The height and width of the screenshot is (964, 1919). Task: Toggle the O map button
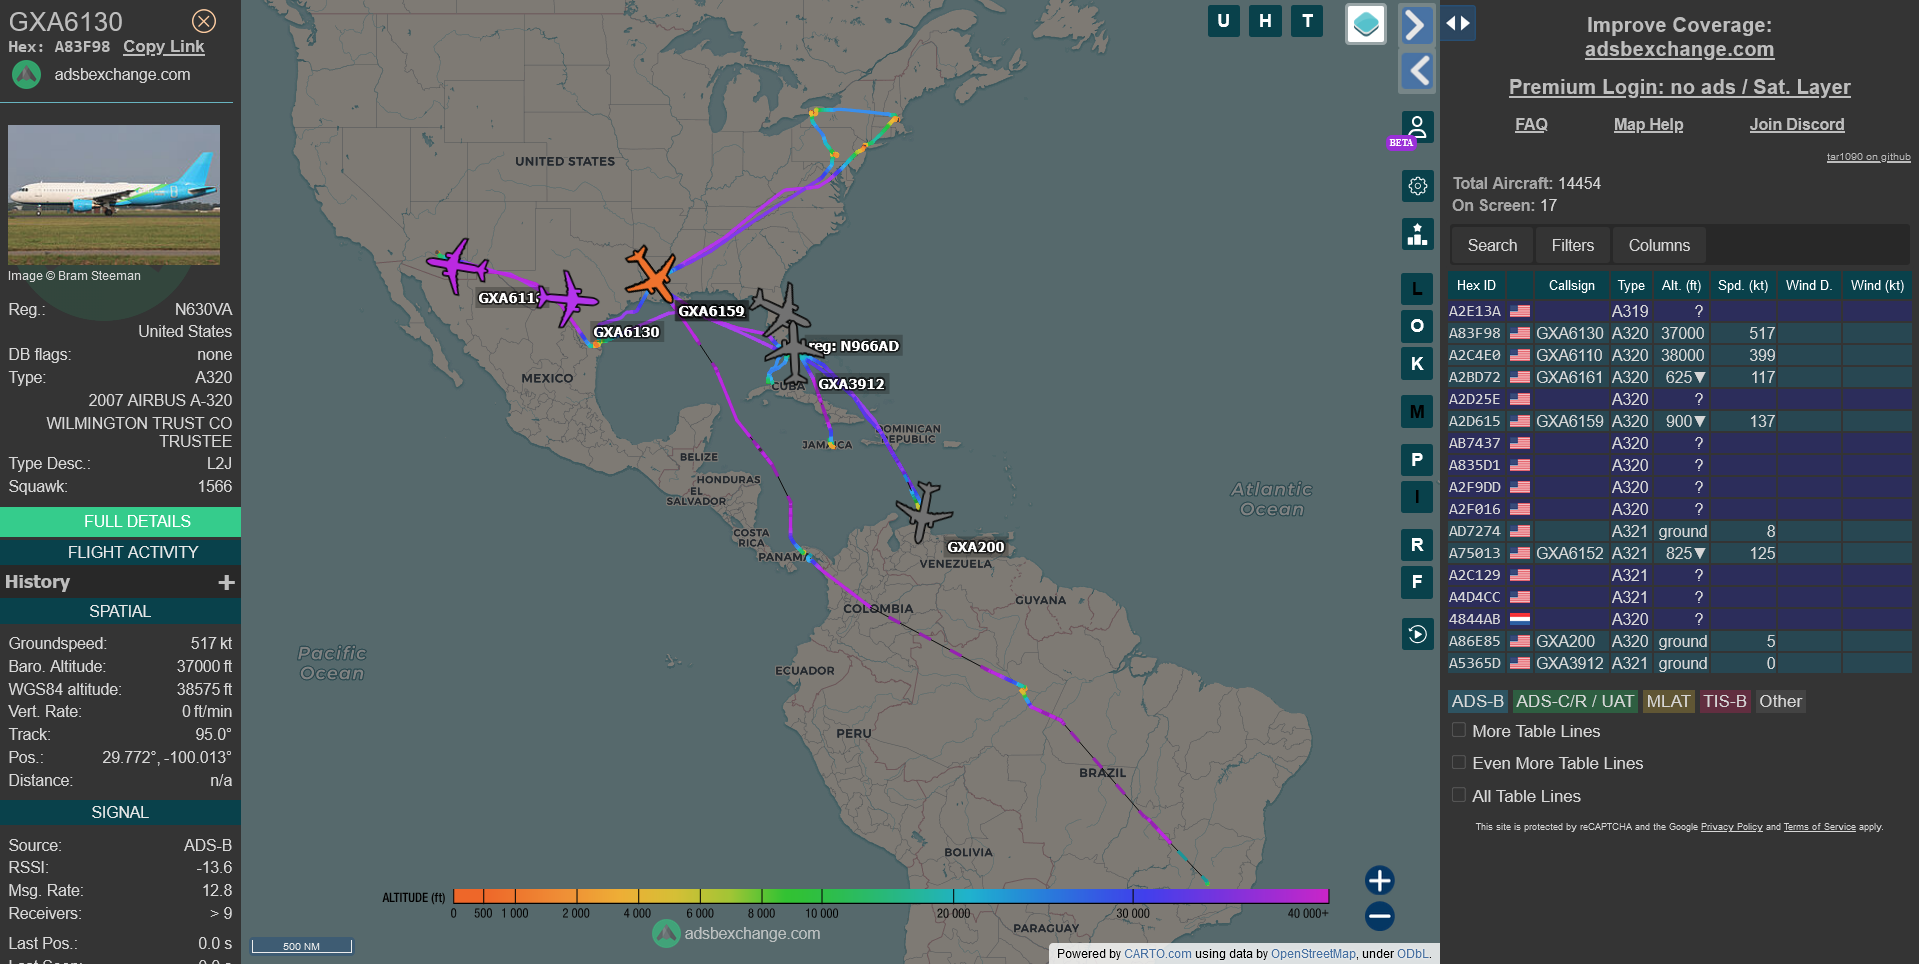click(x=1417, y=326)
